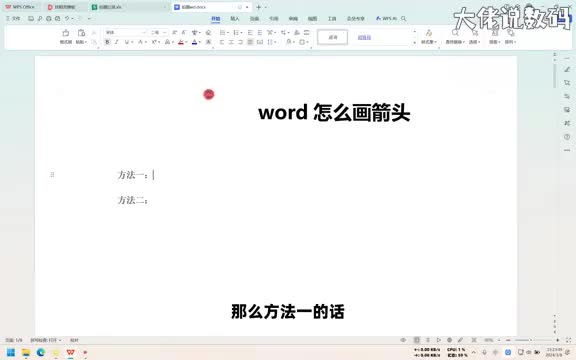Open the 审阅 ribbon tab
576x360 pixels.
tap(293, 18)
